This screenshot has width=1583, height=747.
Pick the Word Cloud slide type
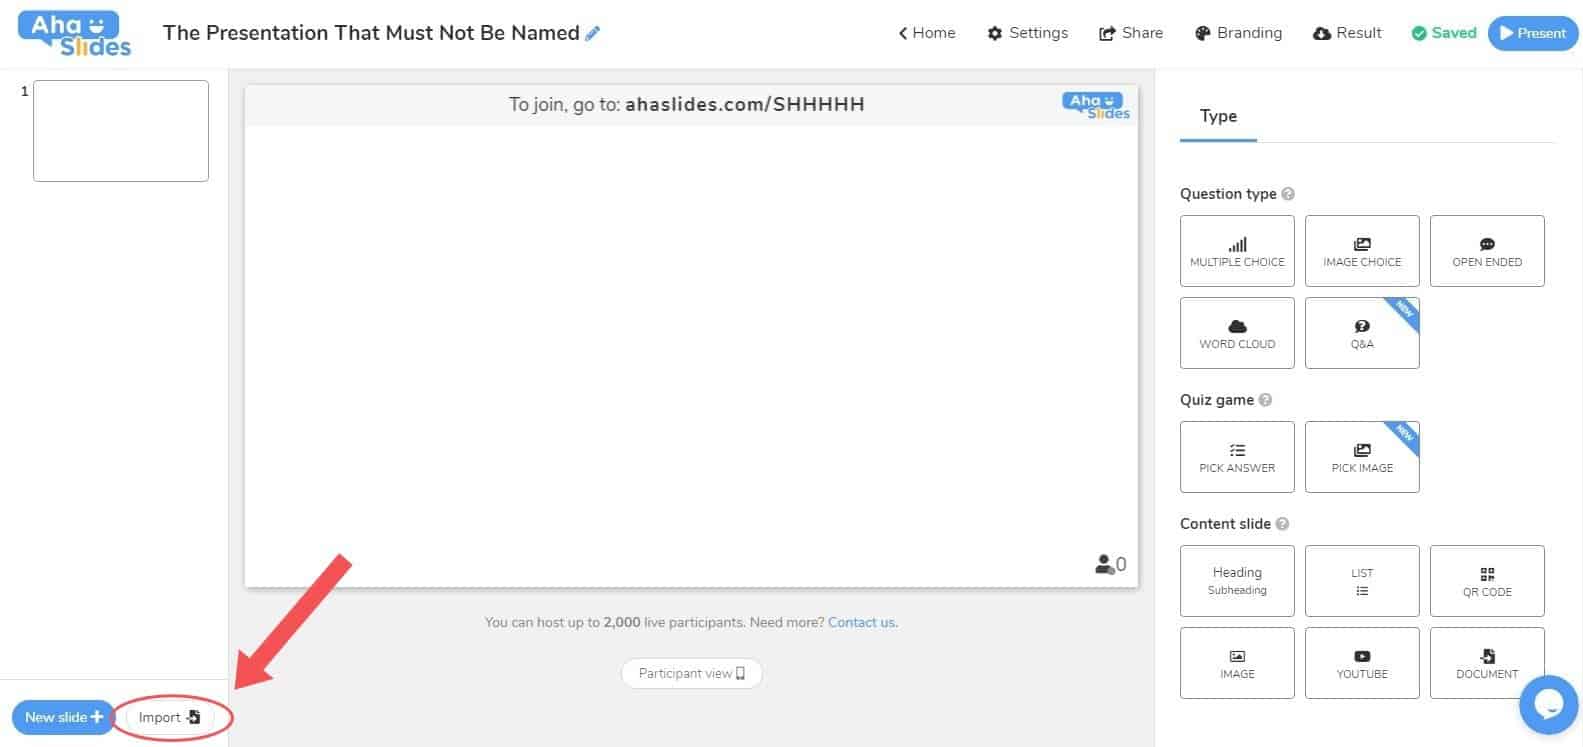(1237, 333)
